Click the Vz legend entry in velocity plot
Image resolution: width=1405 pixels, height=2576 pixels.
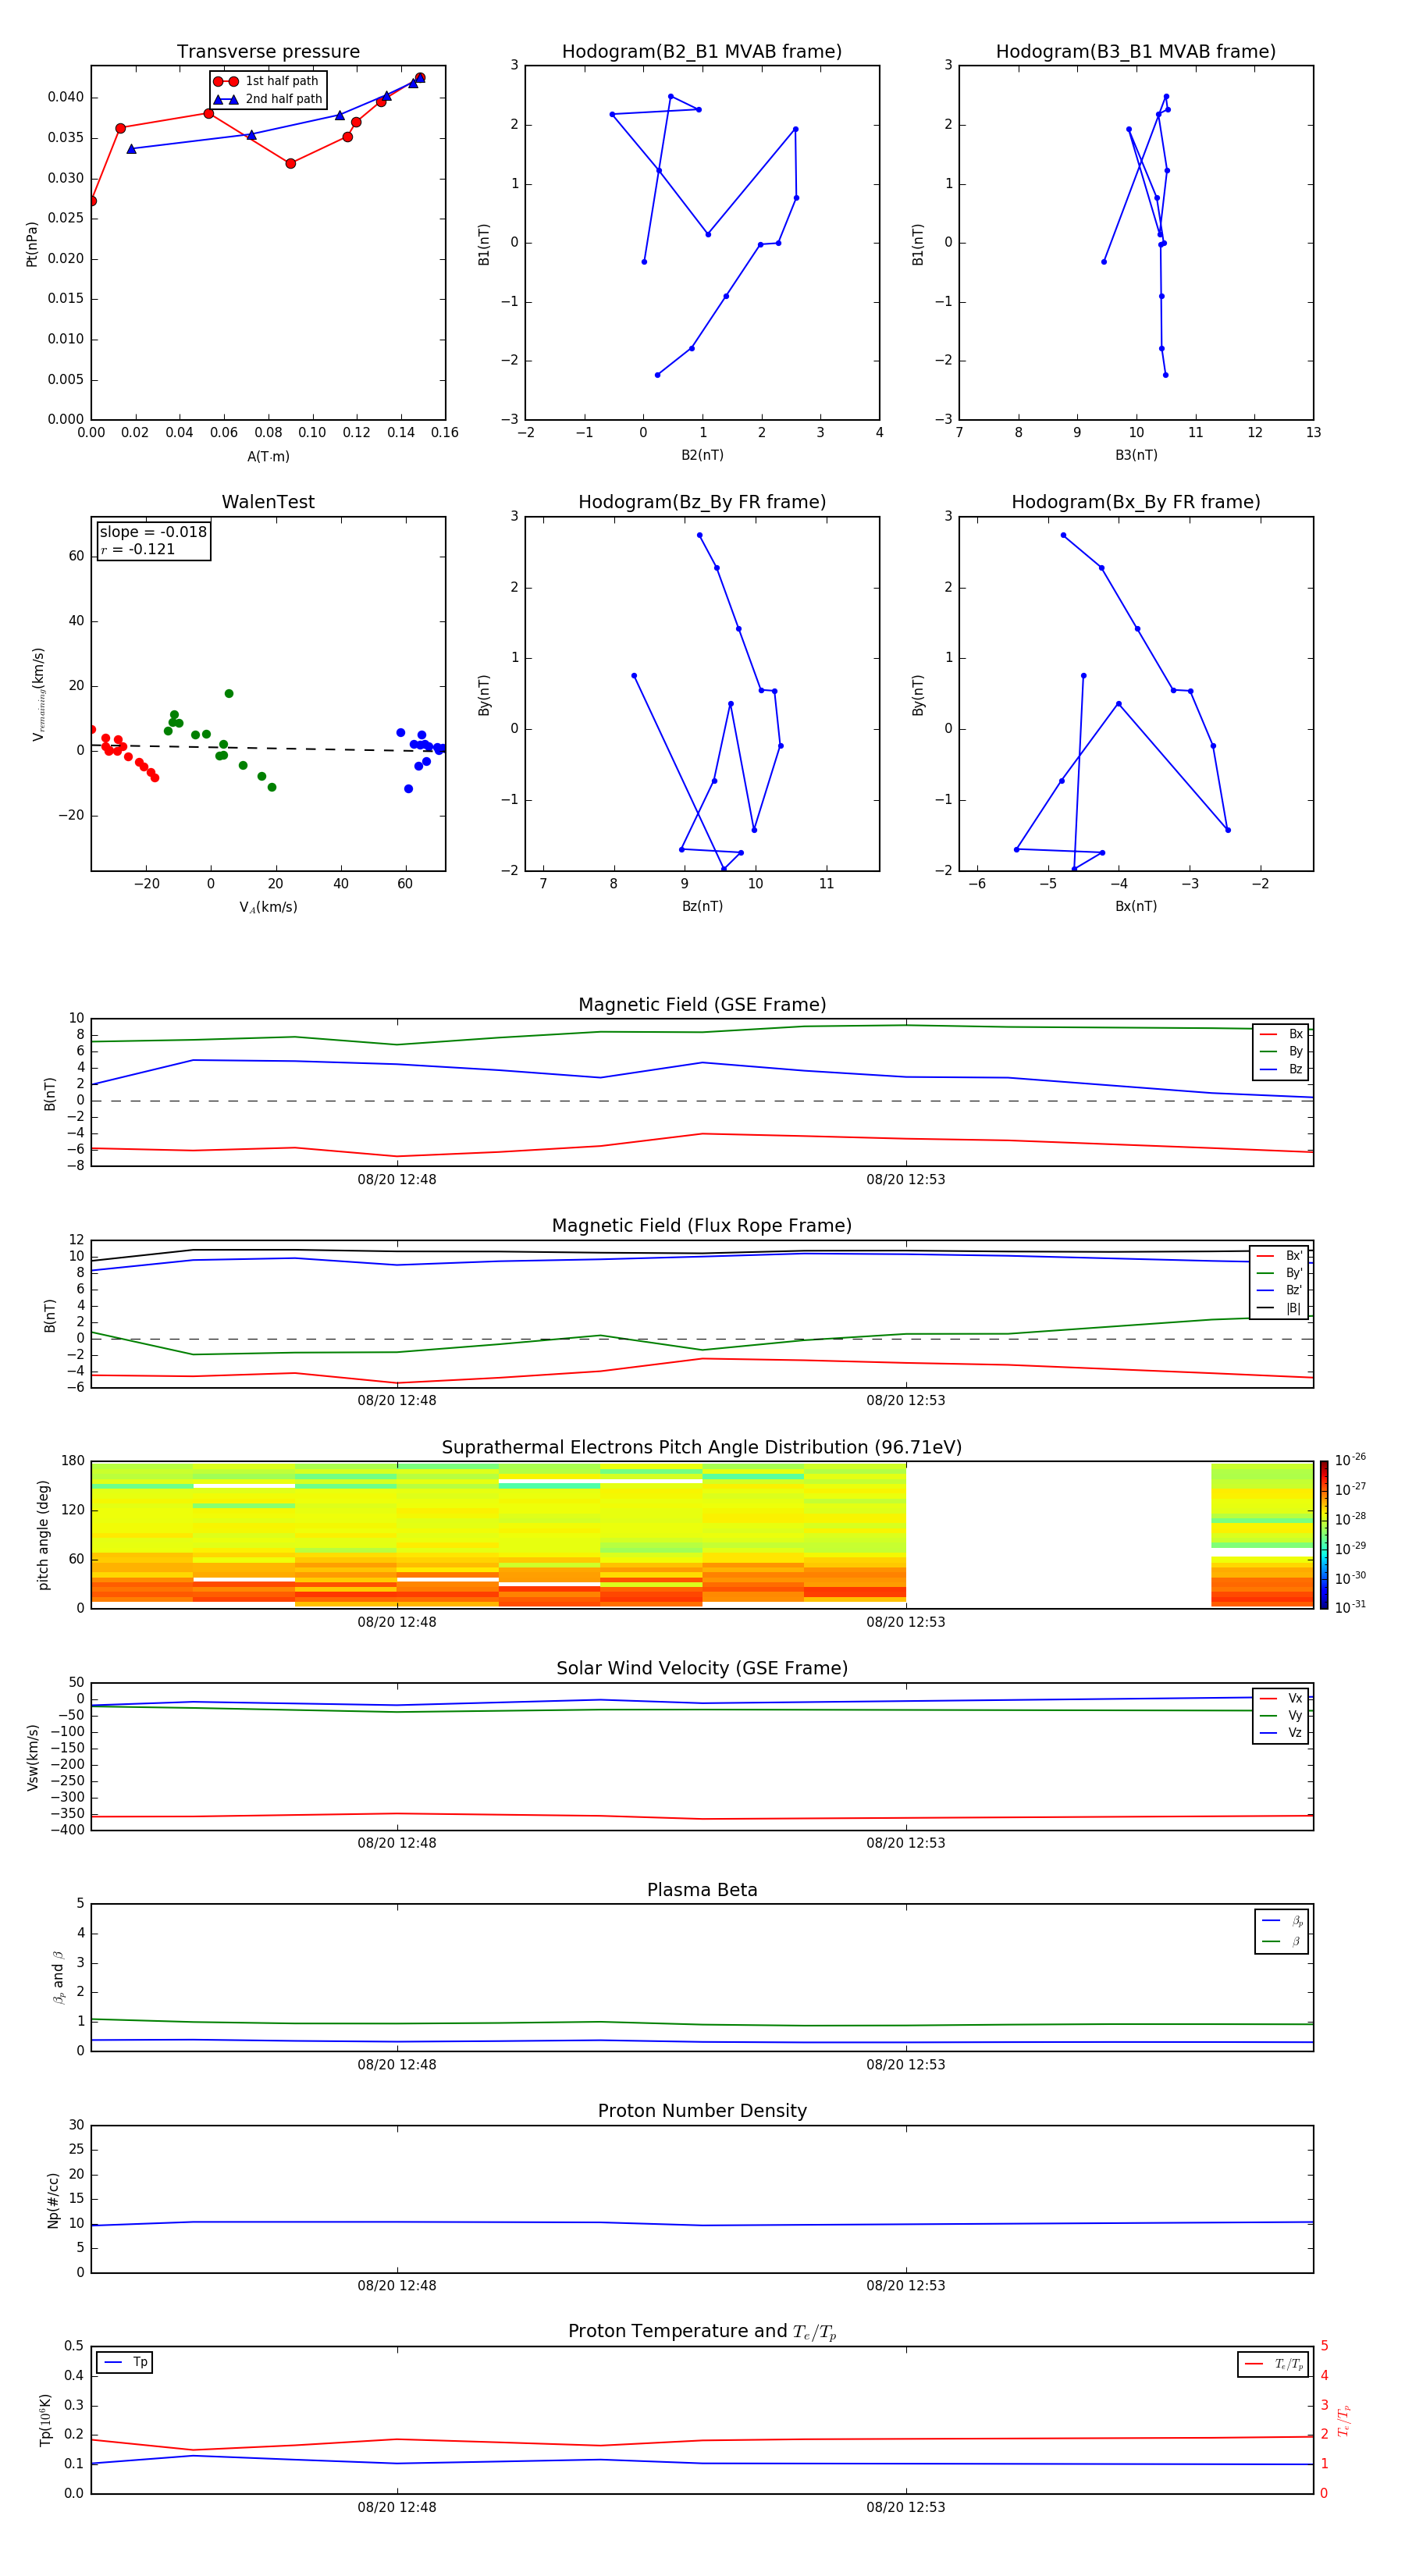click(x=1281, y=1733)
